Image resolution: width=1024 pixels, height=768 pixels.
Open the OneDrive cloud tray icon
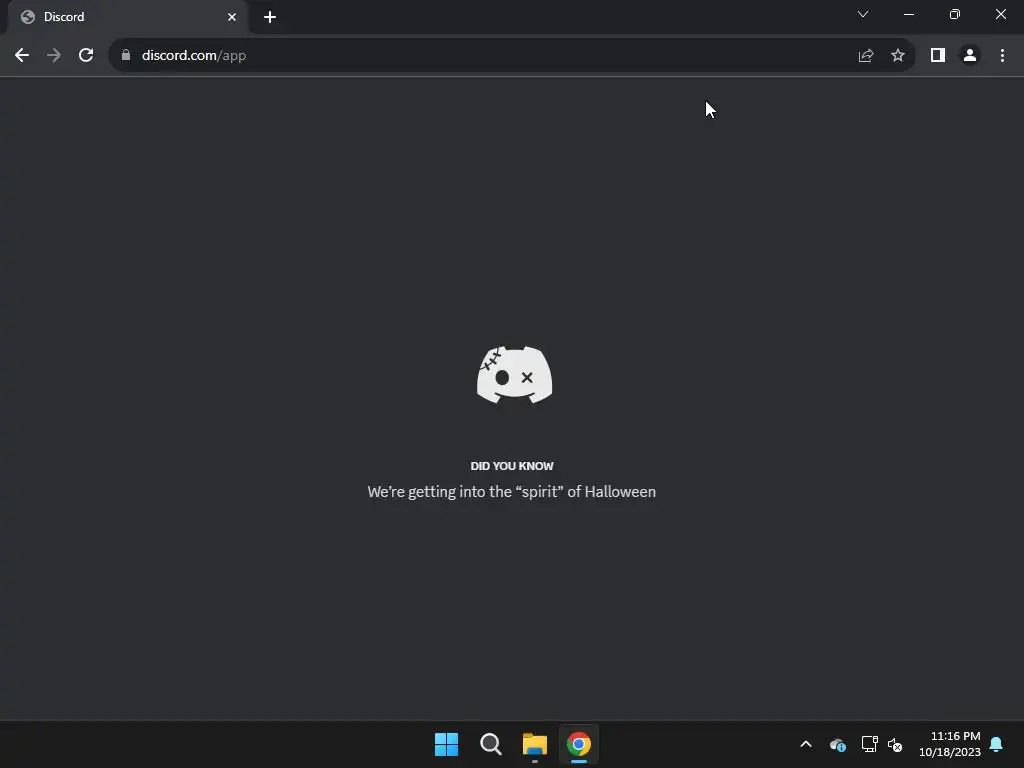point(838,744)
